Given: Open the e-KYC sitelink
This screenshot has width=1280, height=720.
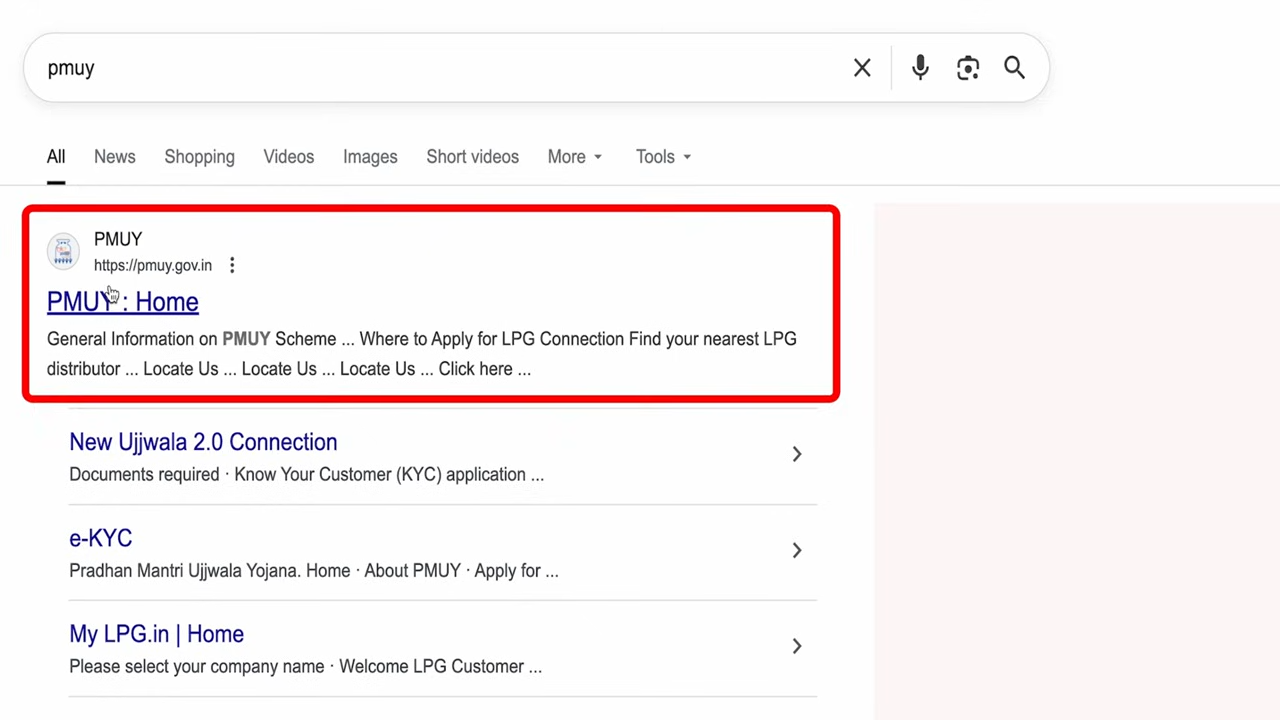Looking at the screenshot, I should click(100, 538).
